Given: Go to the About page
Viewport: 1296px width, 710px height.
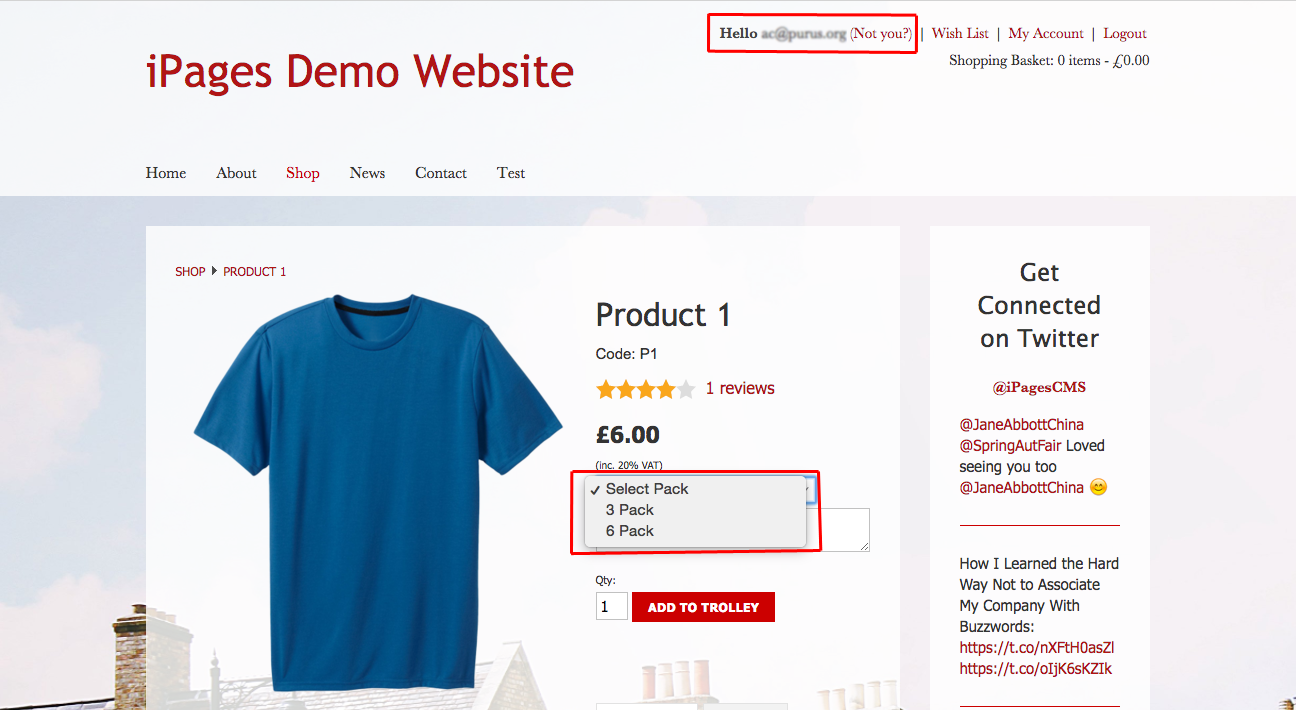Looking at the screenshot, I should click(x=236, y=173).
